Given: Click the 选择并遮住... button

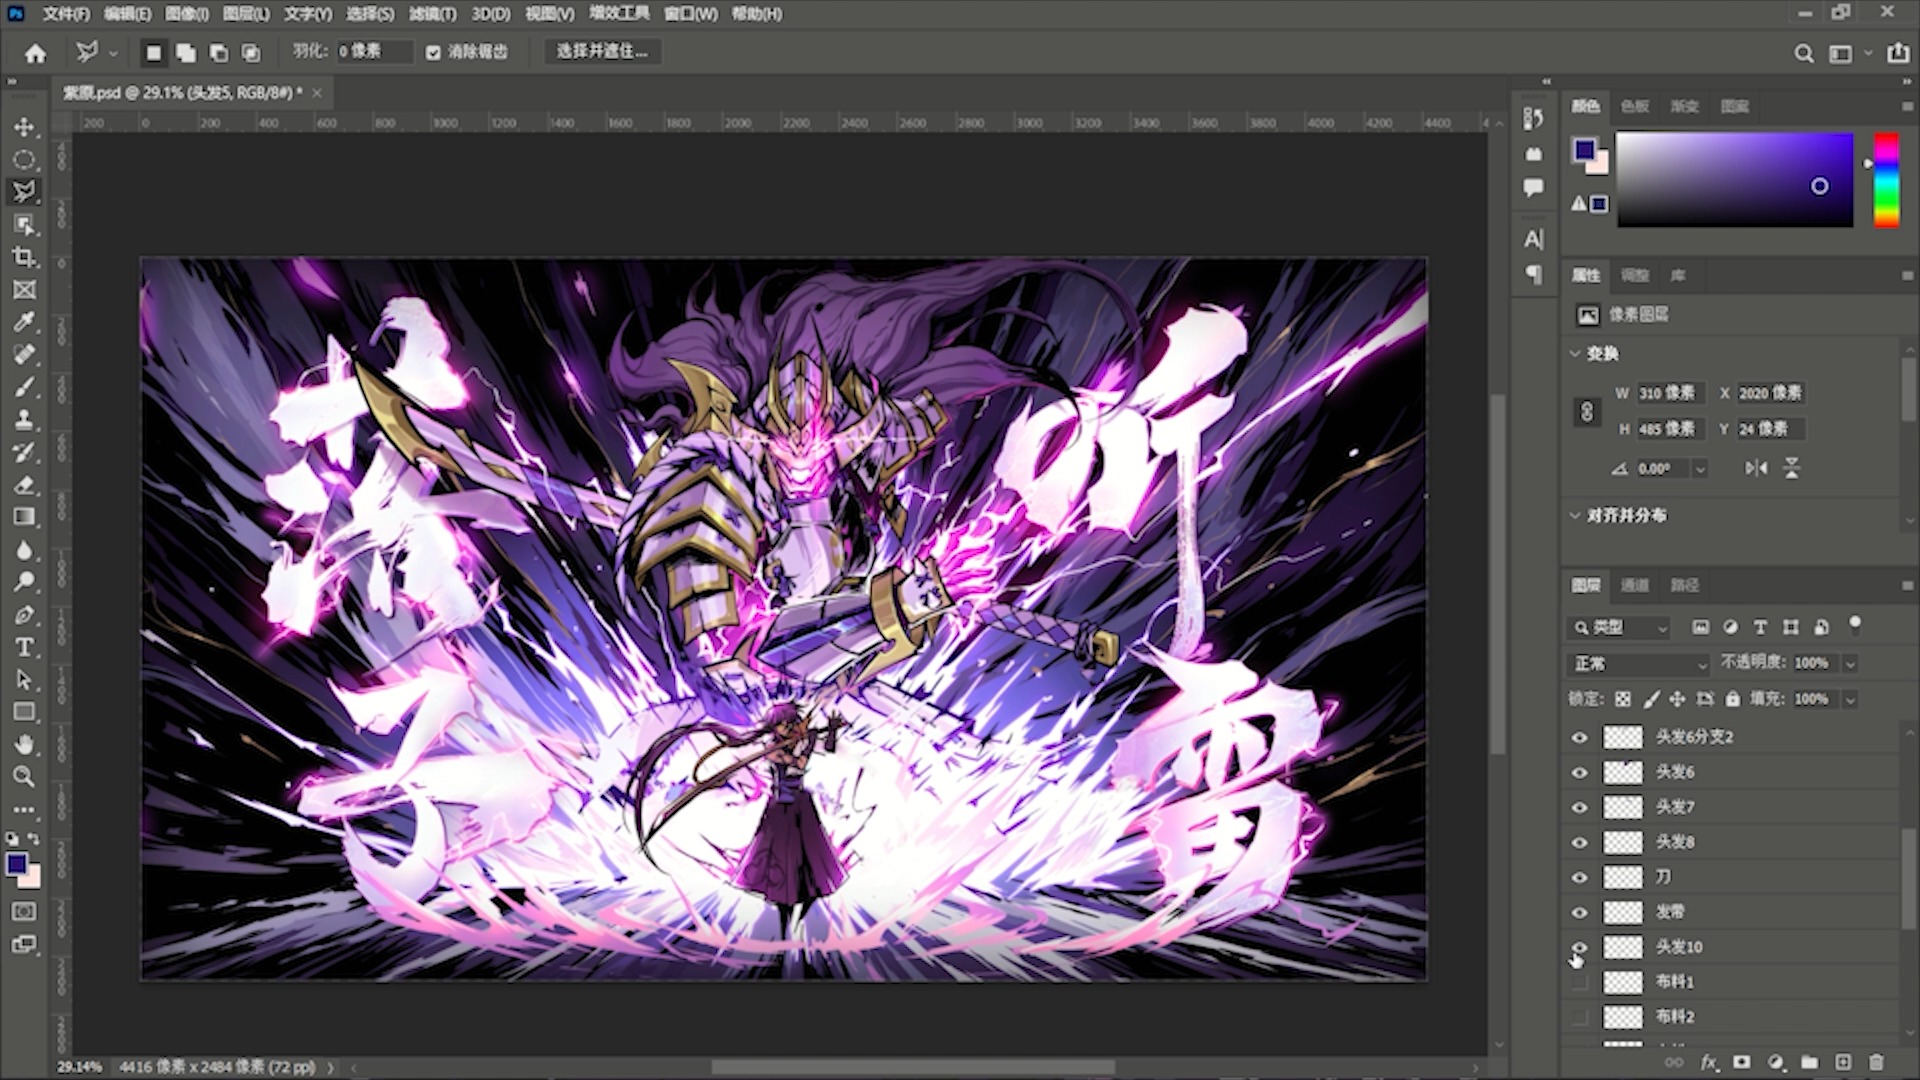Looking at the screenshot, I should pos(602,52).
